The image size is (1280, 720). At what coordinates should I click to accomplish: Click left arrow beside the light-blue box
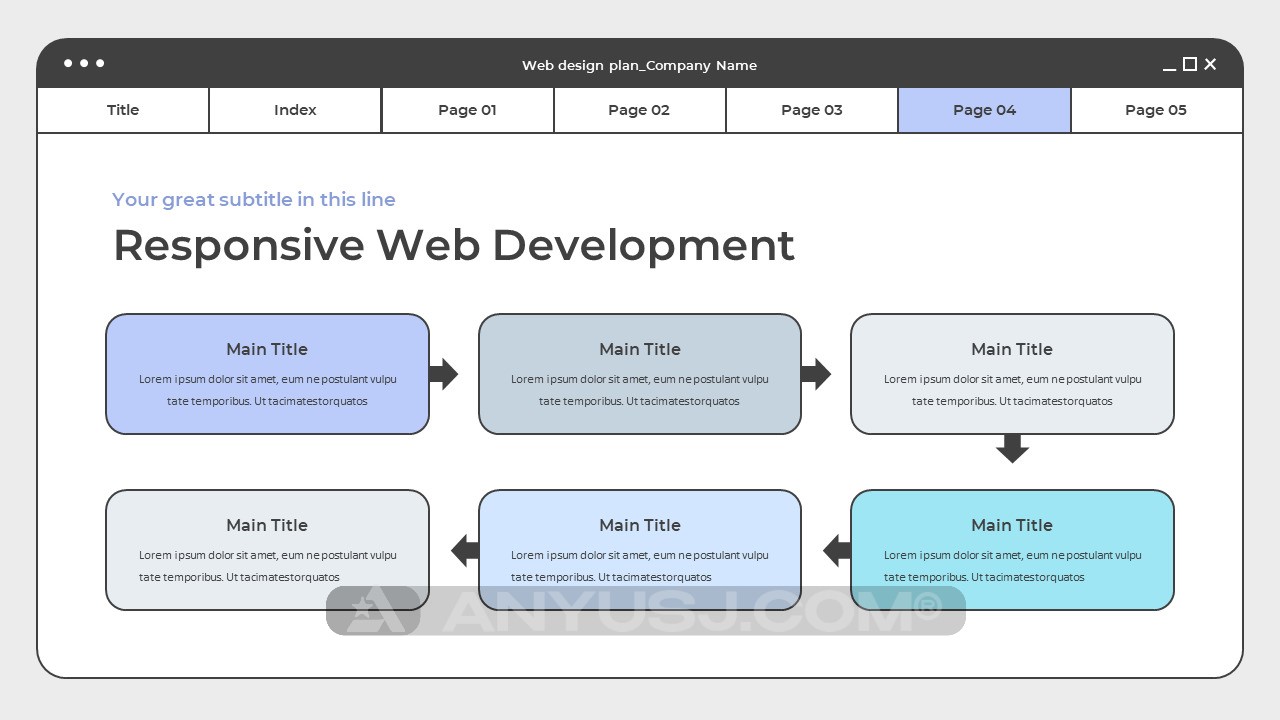tap(465, 550)
